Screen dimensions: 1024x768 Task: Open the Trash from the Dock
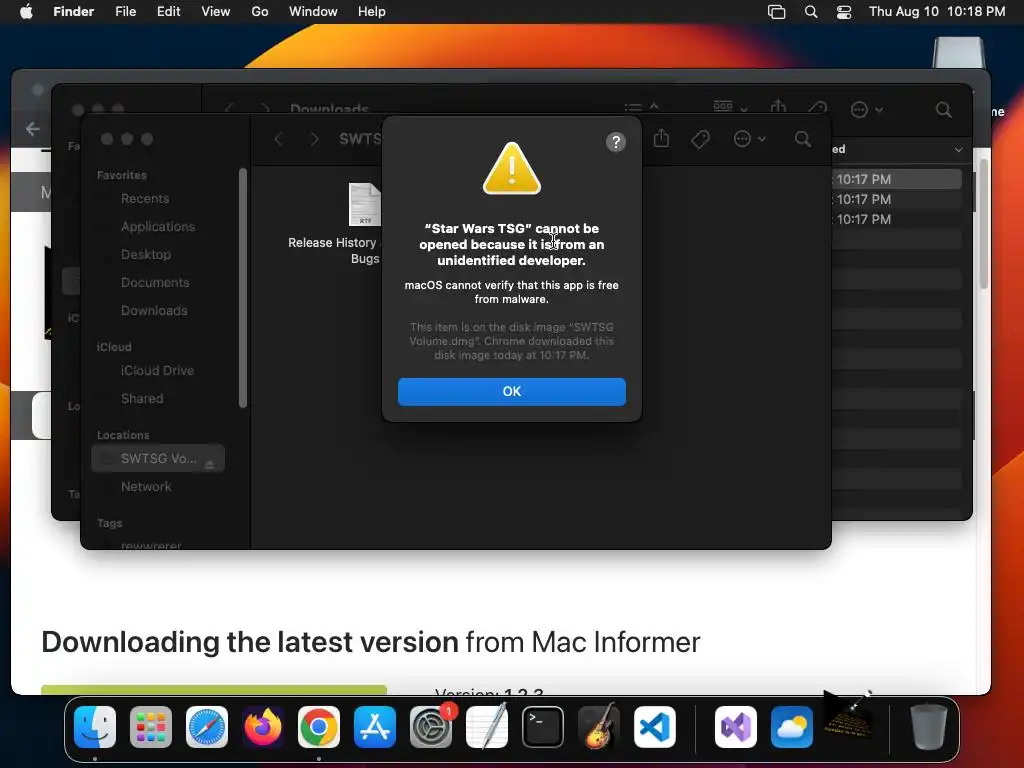(x=928, y=727)
